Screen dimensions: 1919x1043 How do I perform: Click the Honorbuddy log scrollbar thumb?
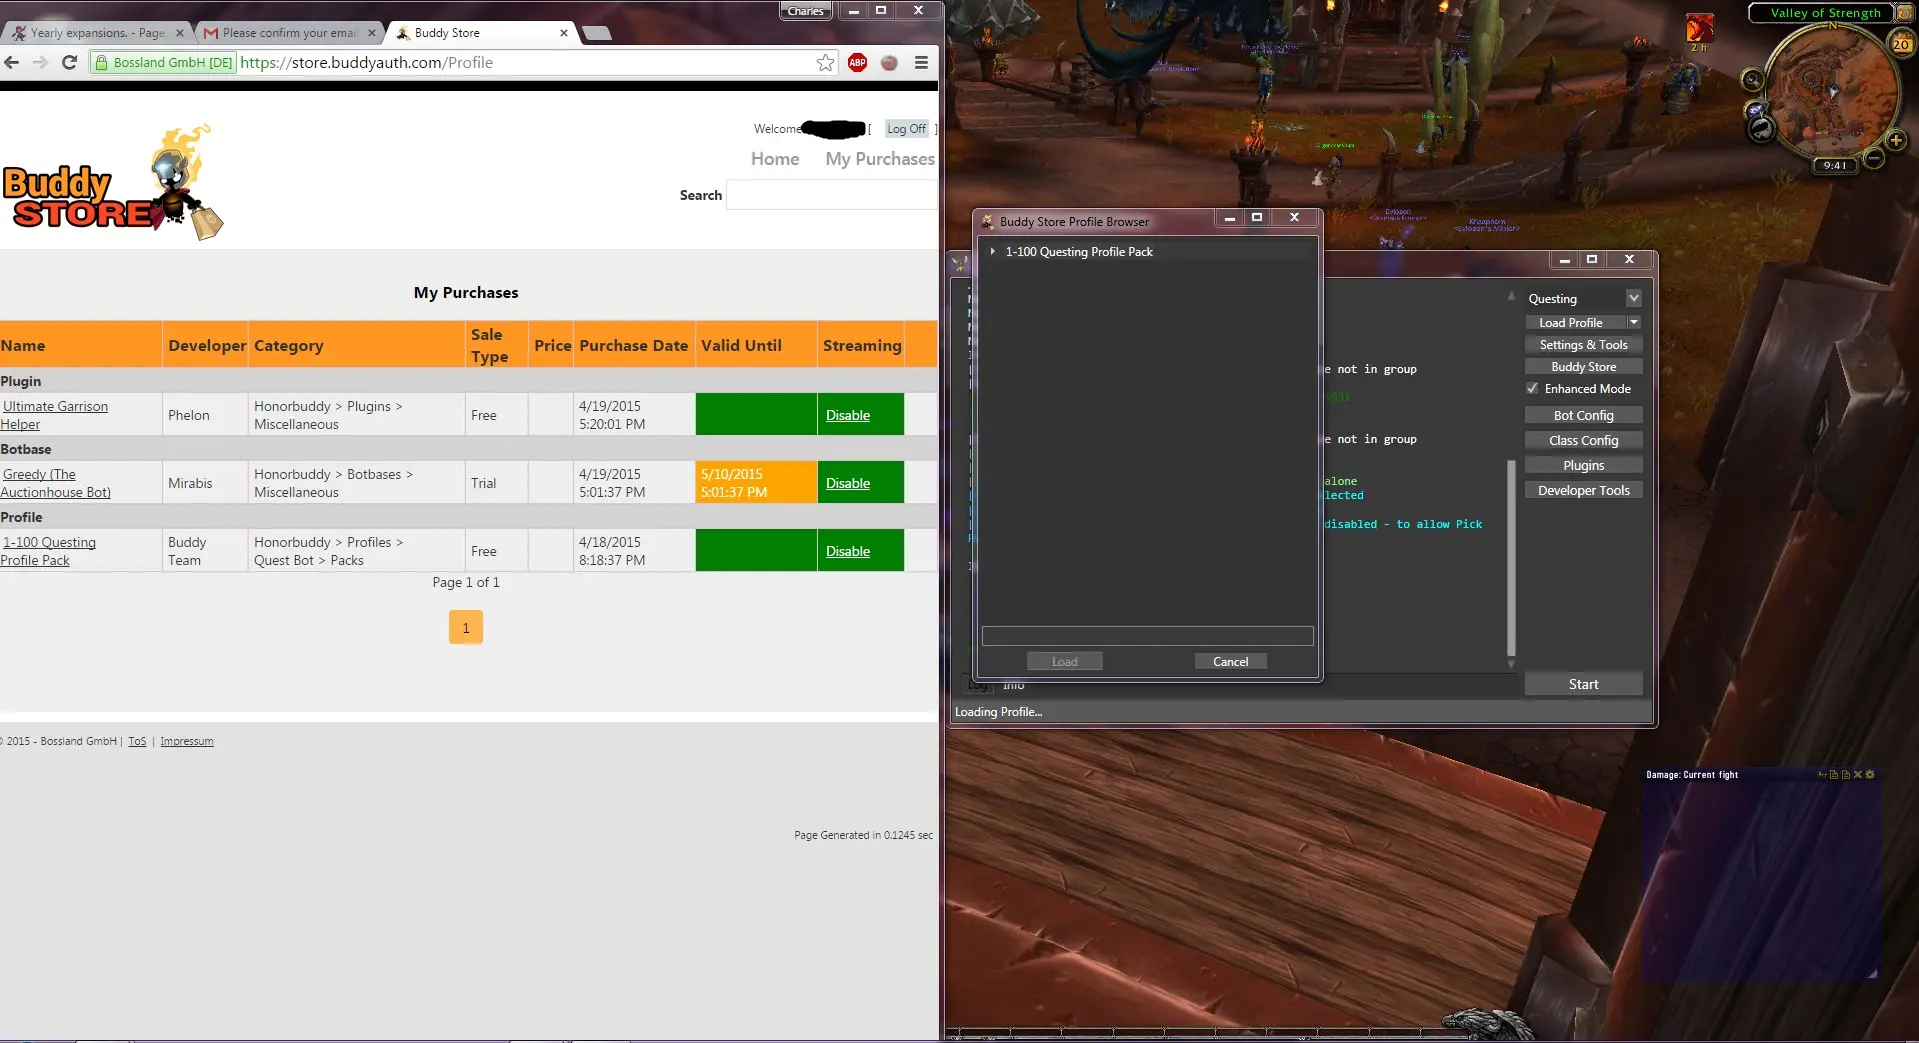(x=1511, y=557)
